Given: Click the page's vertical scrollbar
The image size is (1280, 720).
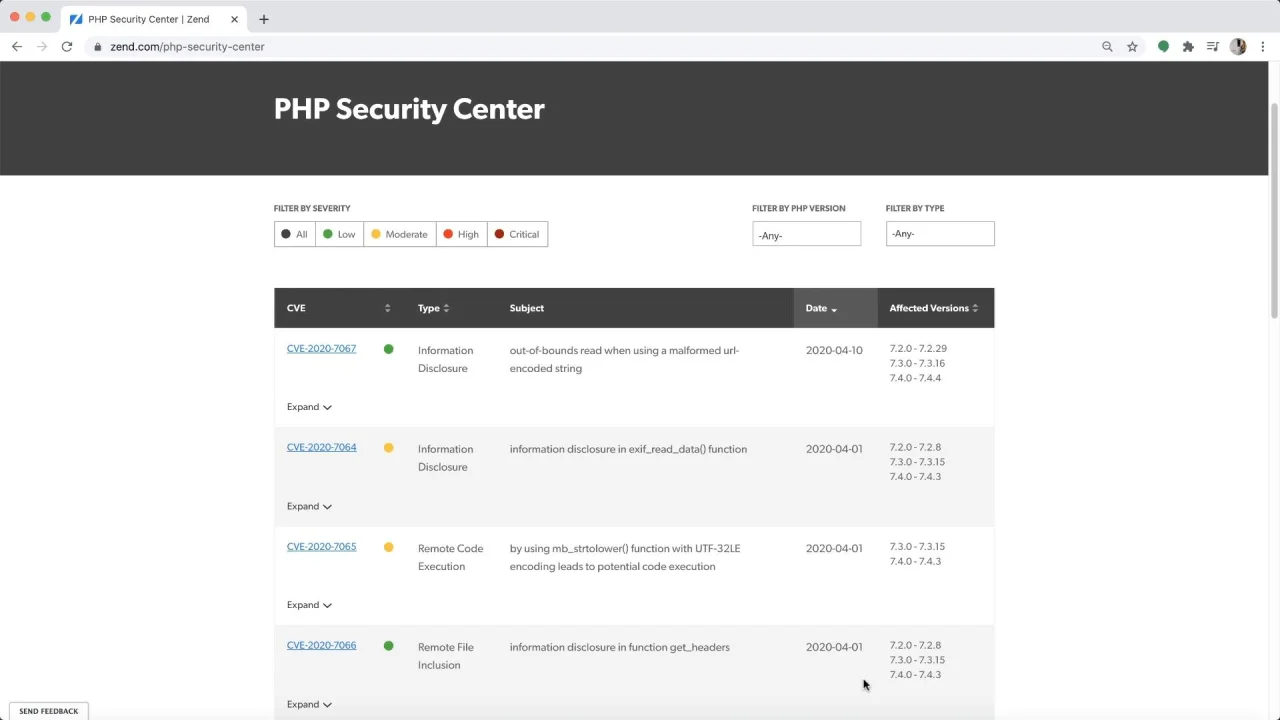Looking at the screenshot, I should pos(1274,210).
